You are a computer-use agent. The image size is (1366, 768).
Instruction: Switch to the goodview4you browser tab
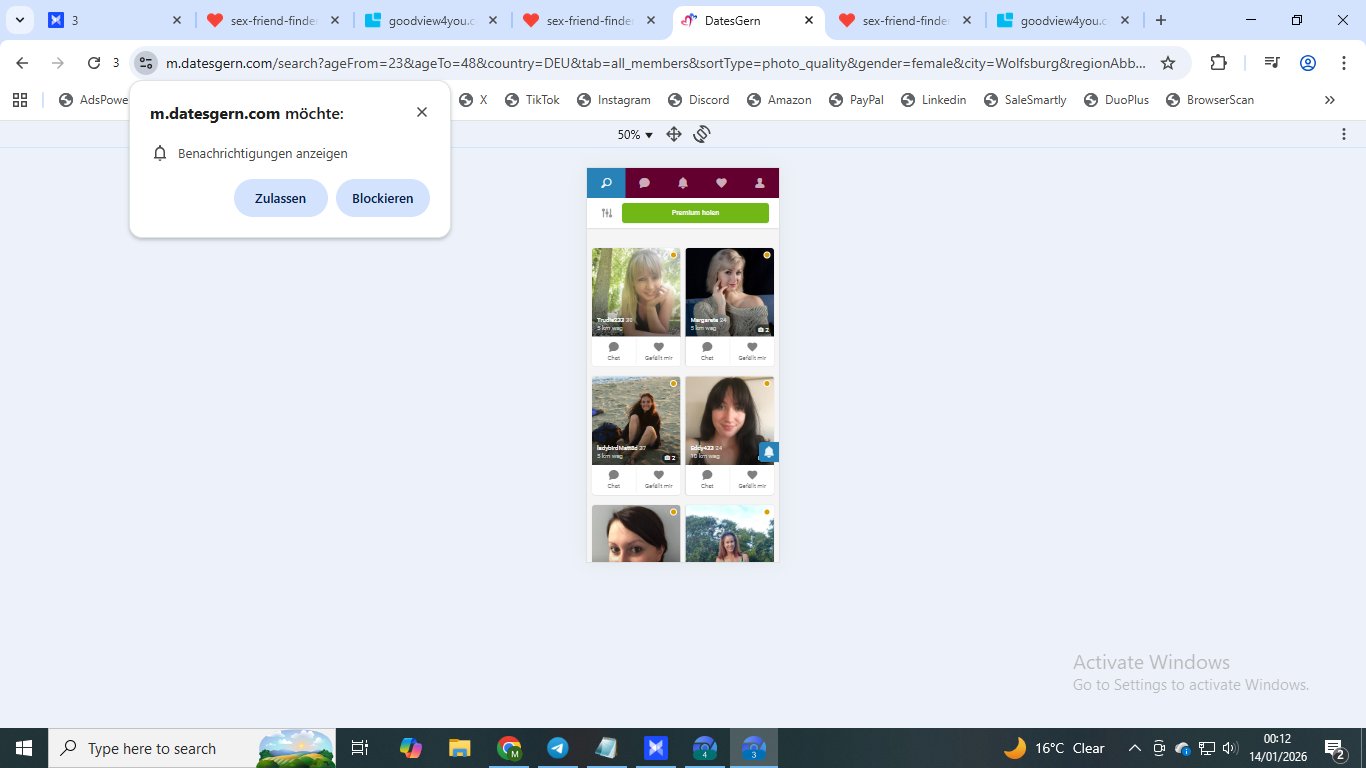(x=430, y=20)
